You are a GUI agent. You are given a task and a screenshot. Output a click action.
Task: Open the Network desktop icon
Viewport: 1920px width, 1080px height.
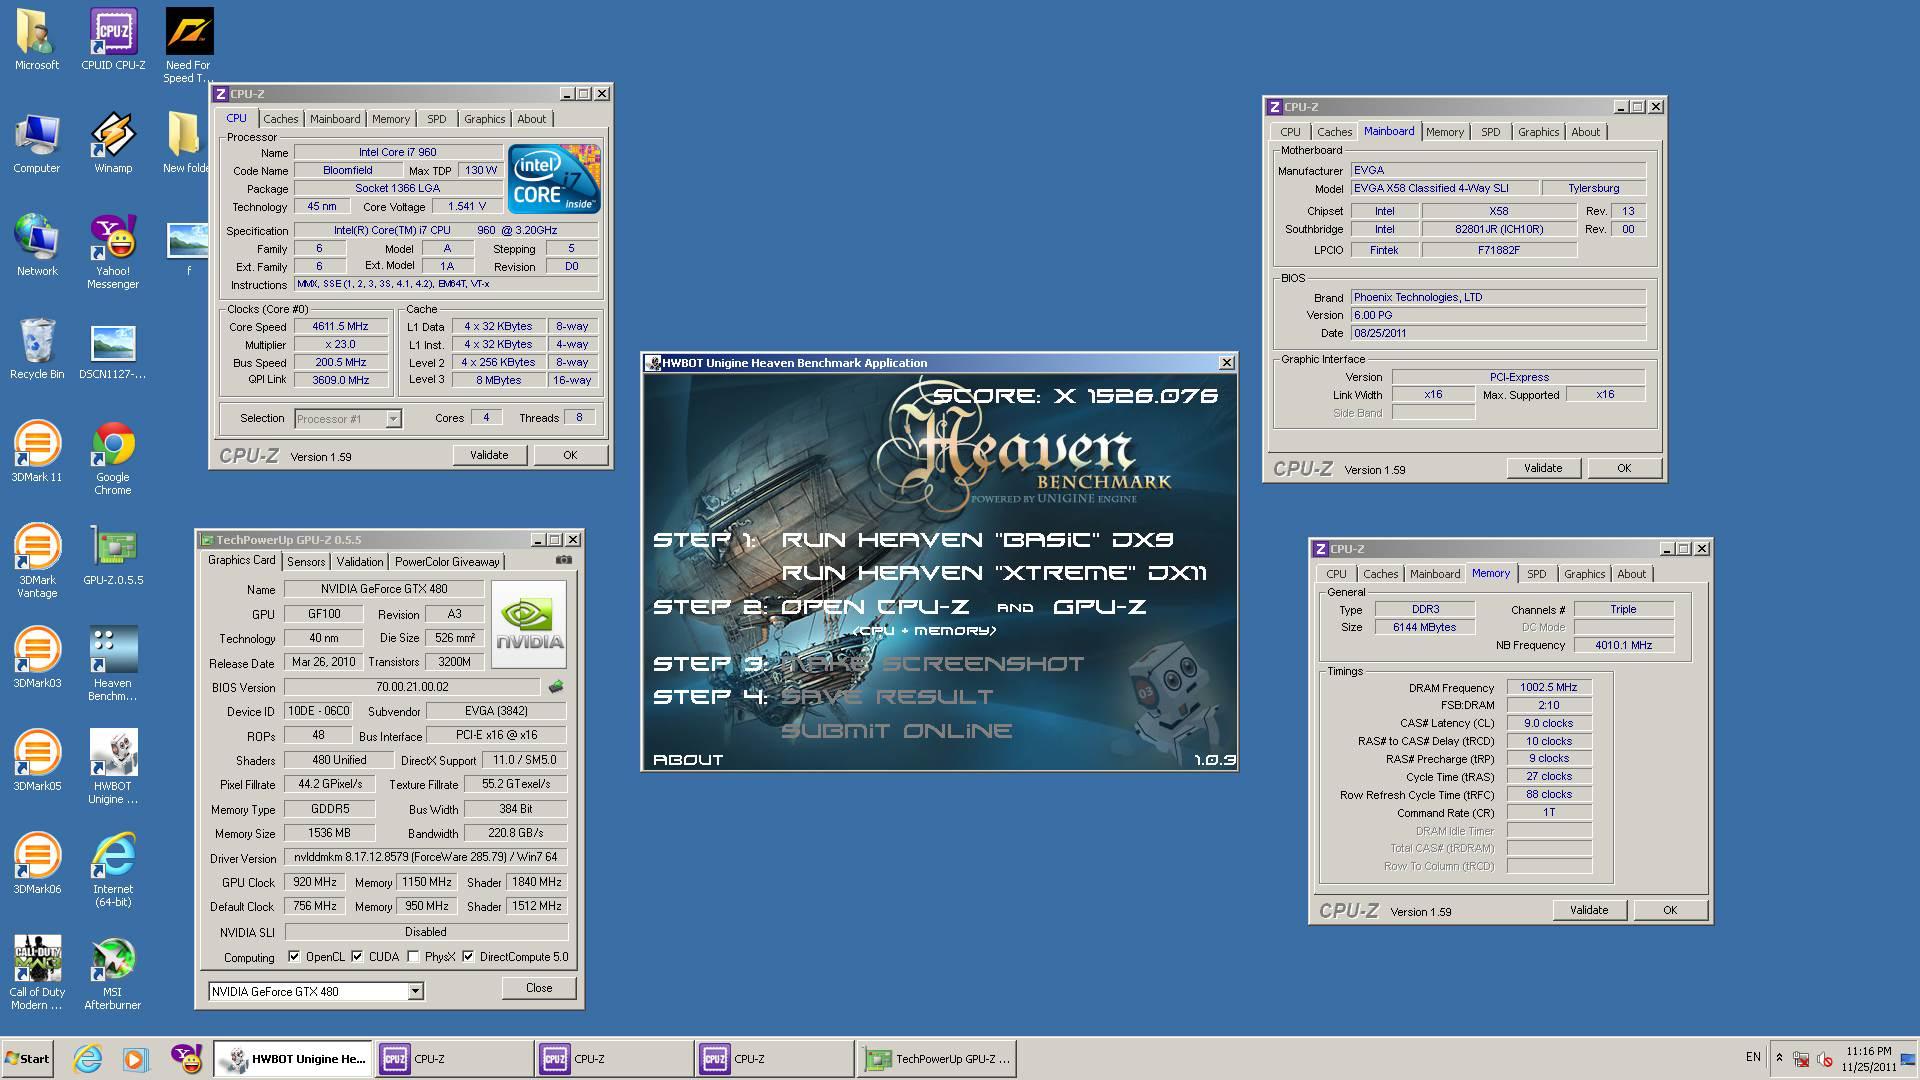pos(37,246)
